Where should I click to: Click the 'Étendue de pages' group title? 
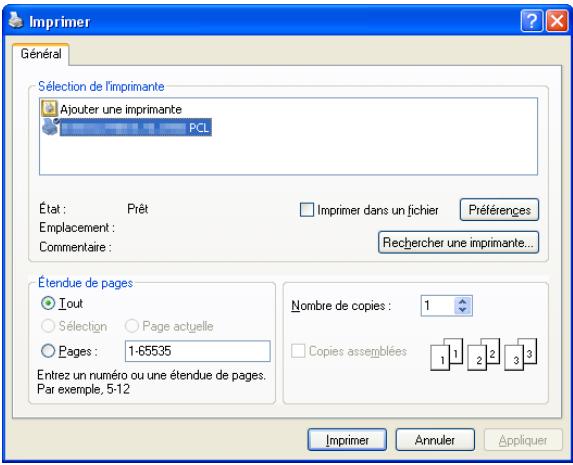point(86,283)
